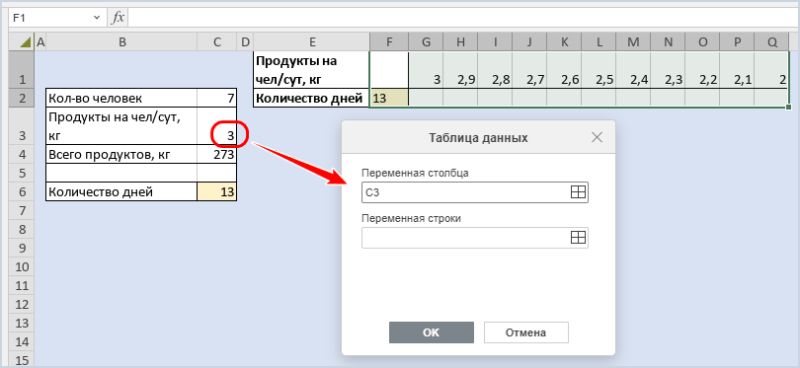Screen dimensions: 800x368
Task: Confirm the dialog with OK button
Action: click(x=431, y=332)
